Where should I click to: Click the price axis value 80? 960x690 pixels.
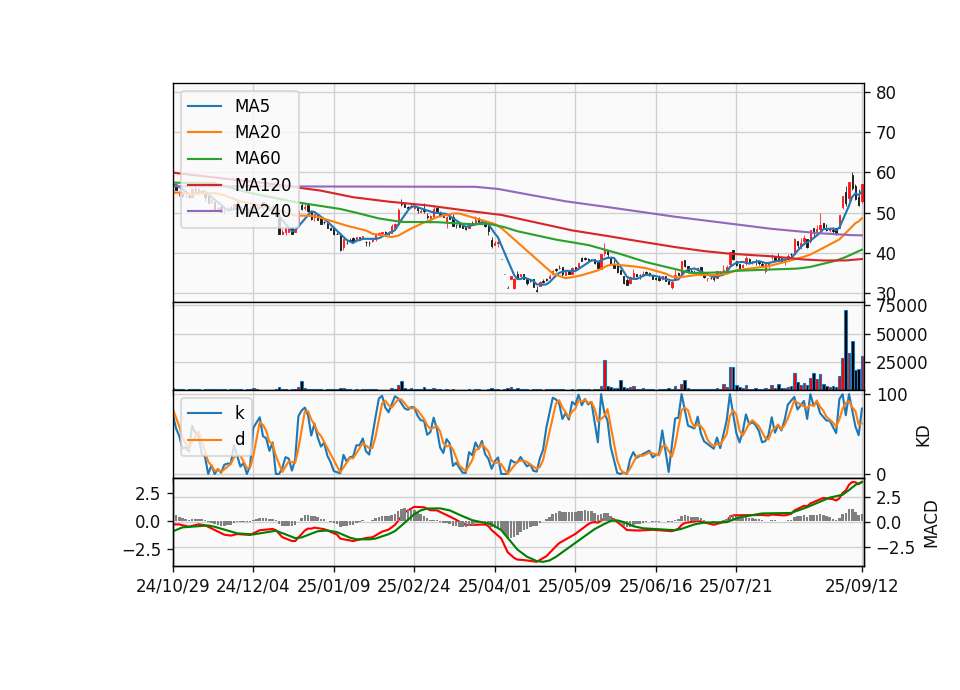(886, 93)
